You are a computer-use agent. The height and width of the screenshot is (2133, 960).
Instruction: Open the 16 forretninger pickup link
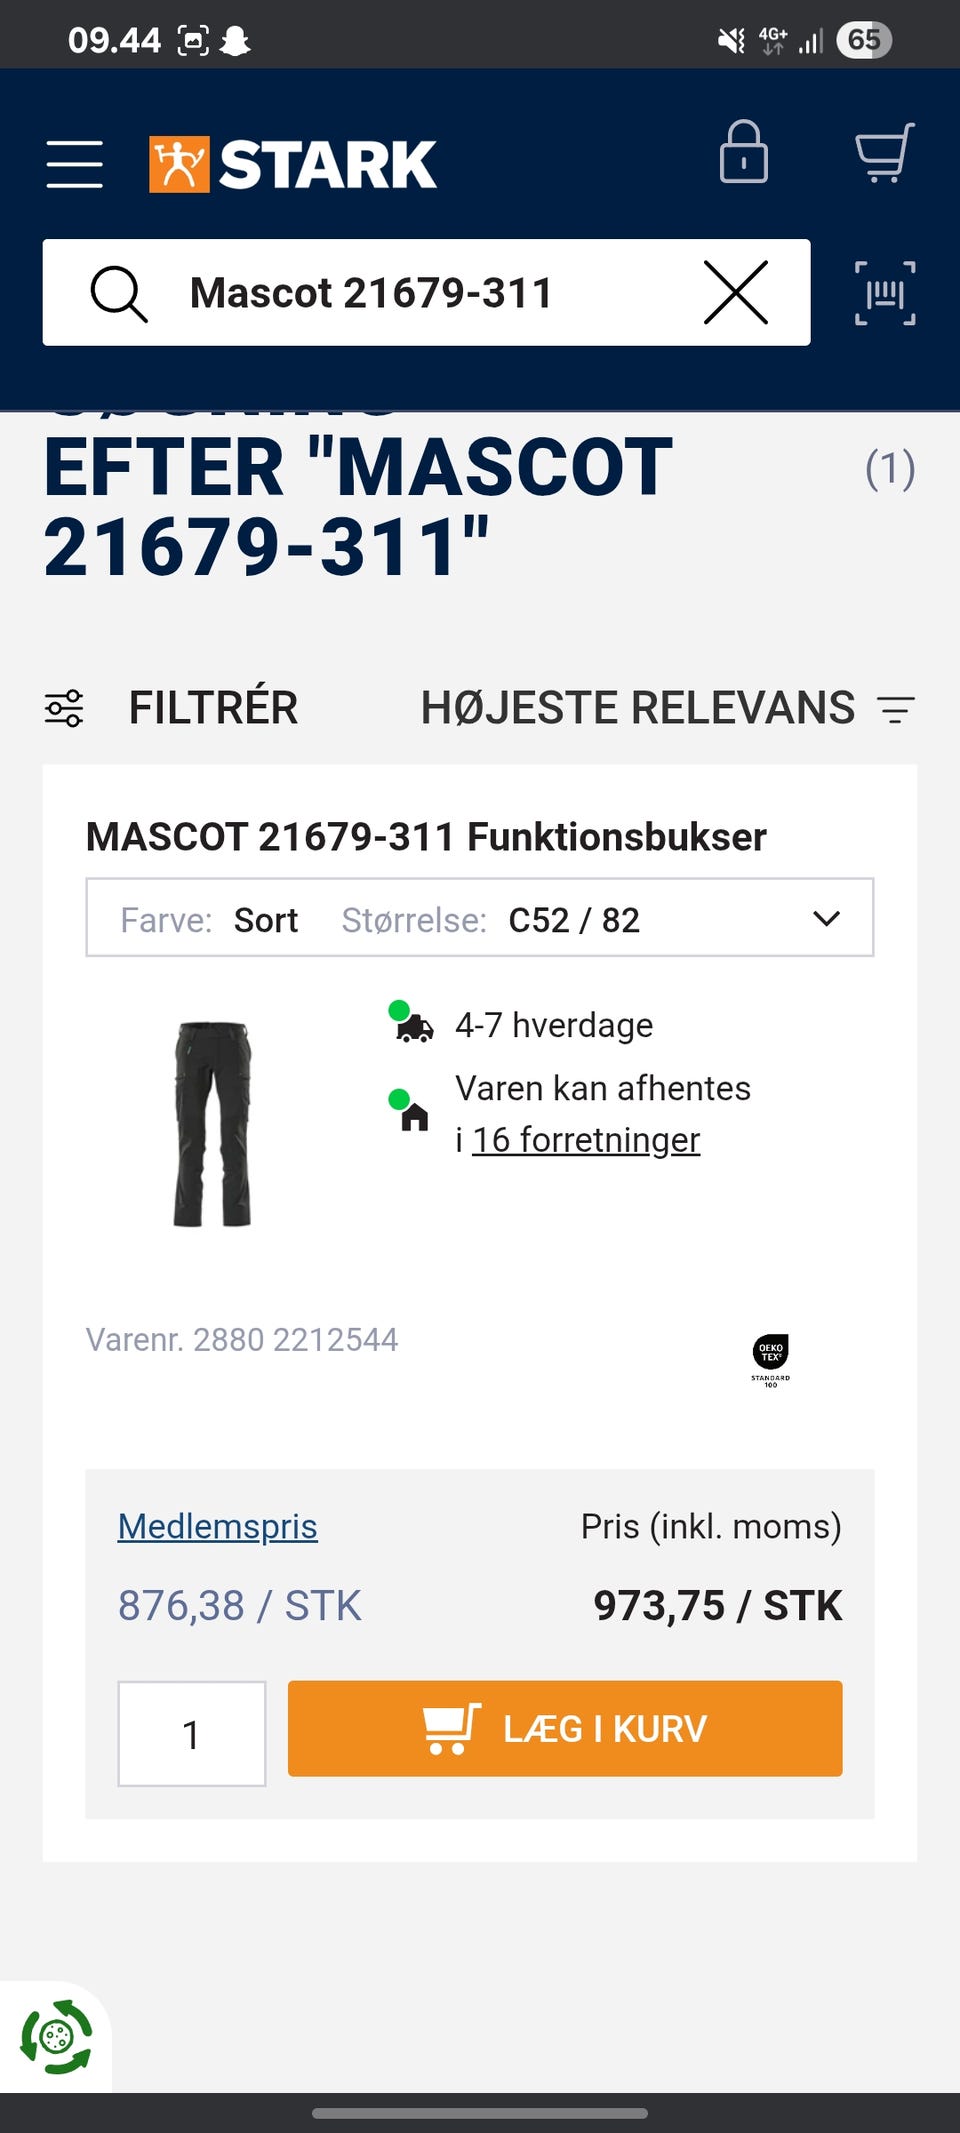coord(586,1139)
